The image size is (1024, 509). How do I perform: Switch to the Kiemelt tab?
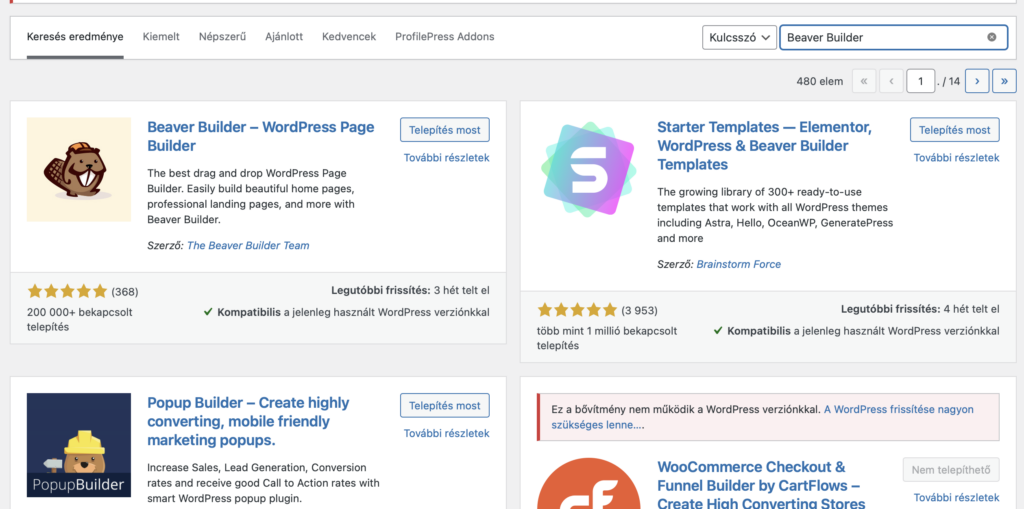tap(161, 37)
